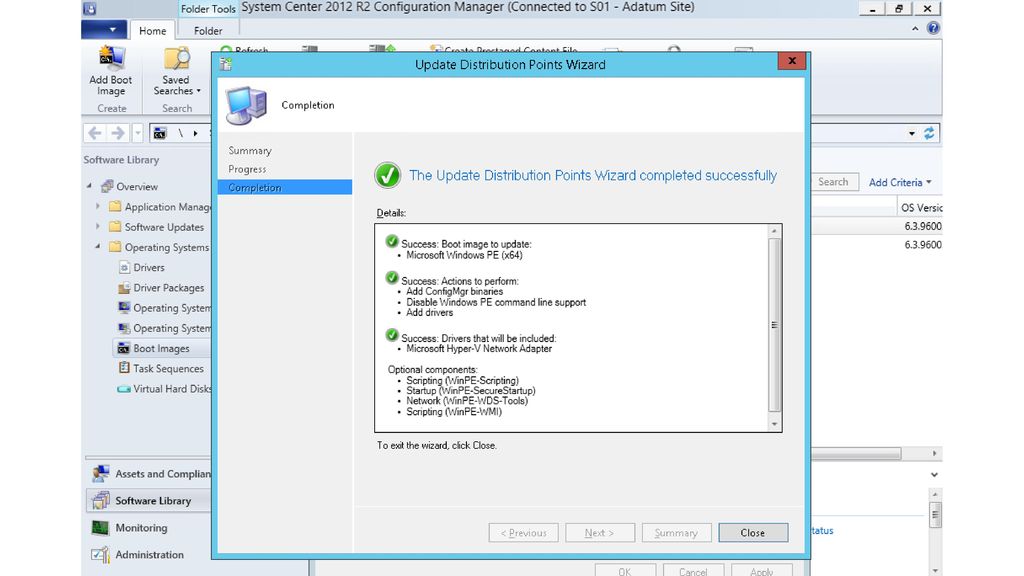This screenshot has height=576, width=1024.
Task: Open the address bar dropdown arrow
Action: 912,133
